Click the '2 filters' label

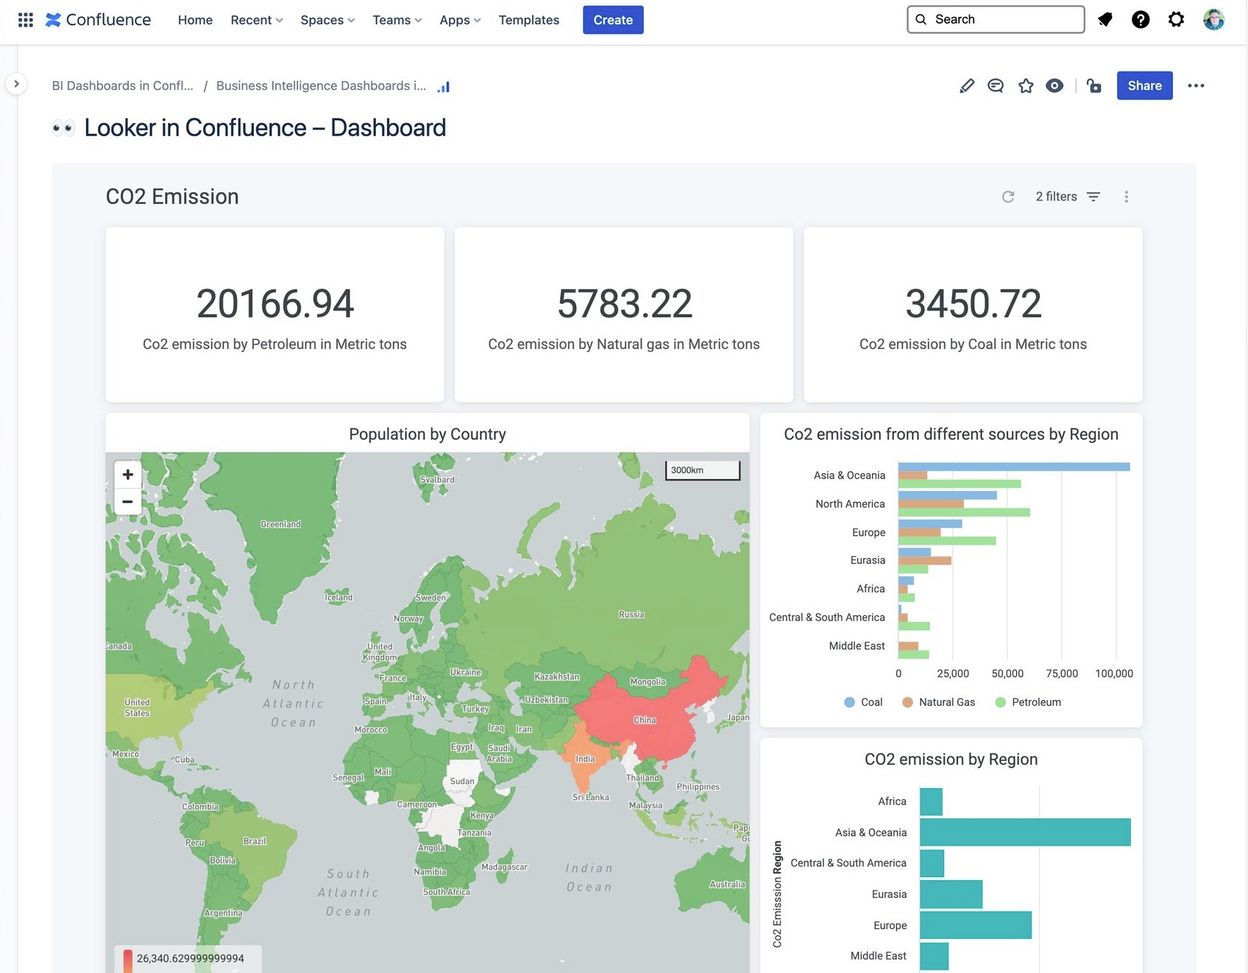pyautogui.click(x=1056, y=197)
